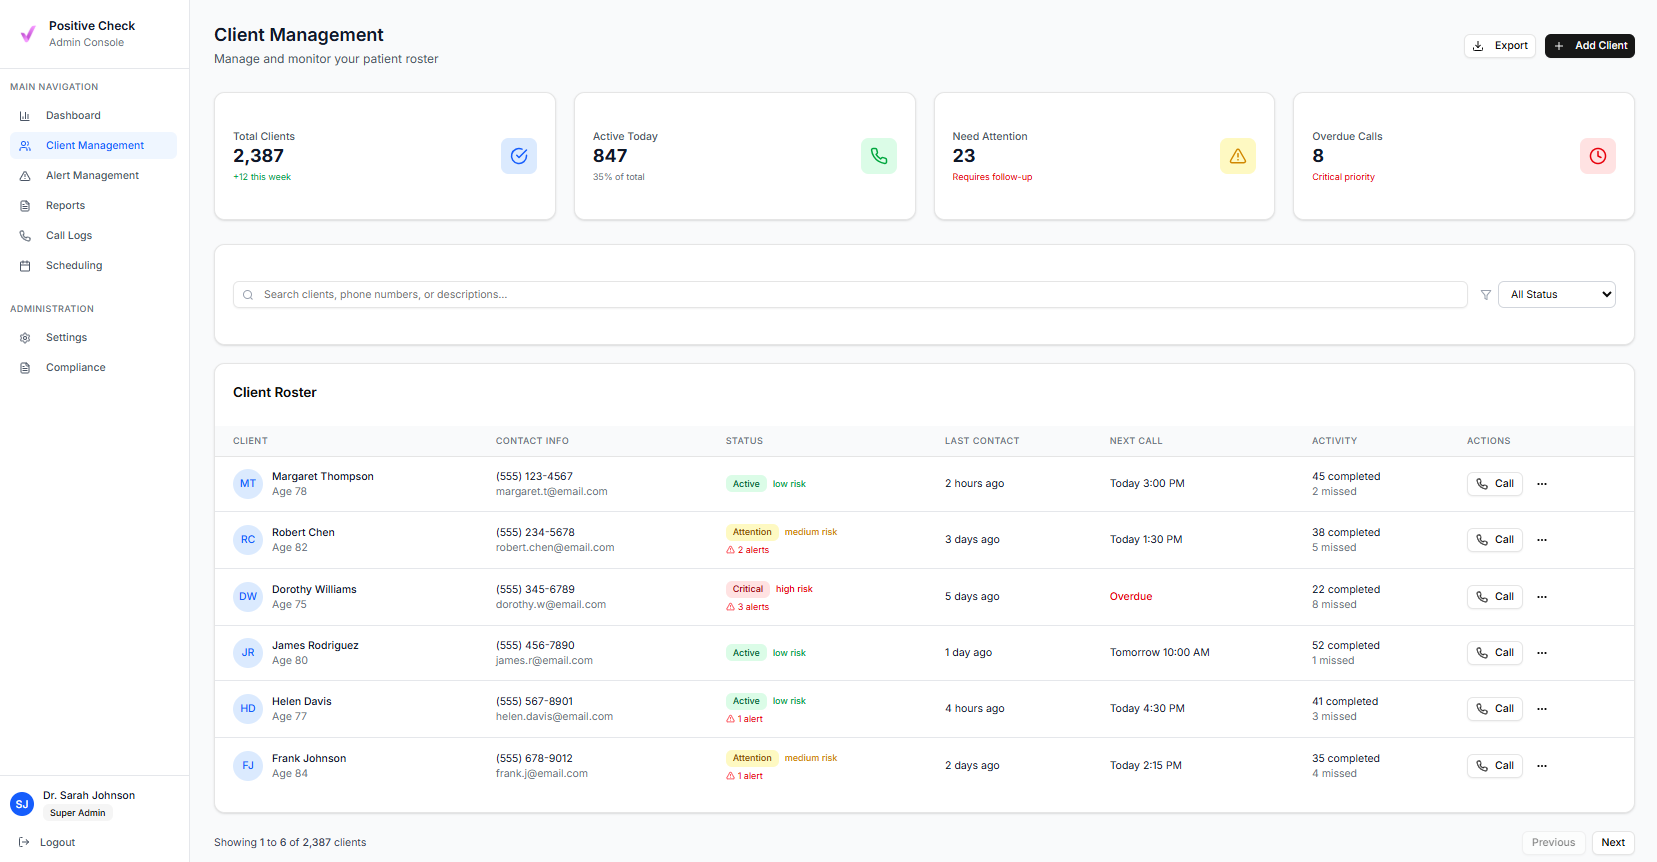Expand row actions menu for Helen Davis
Screen dimensions: 1657x862
[x=1541, y=709]
